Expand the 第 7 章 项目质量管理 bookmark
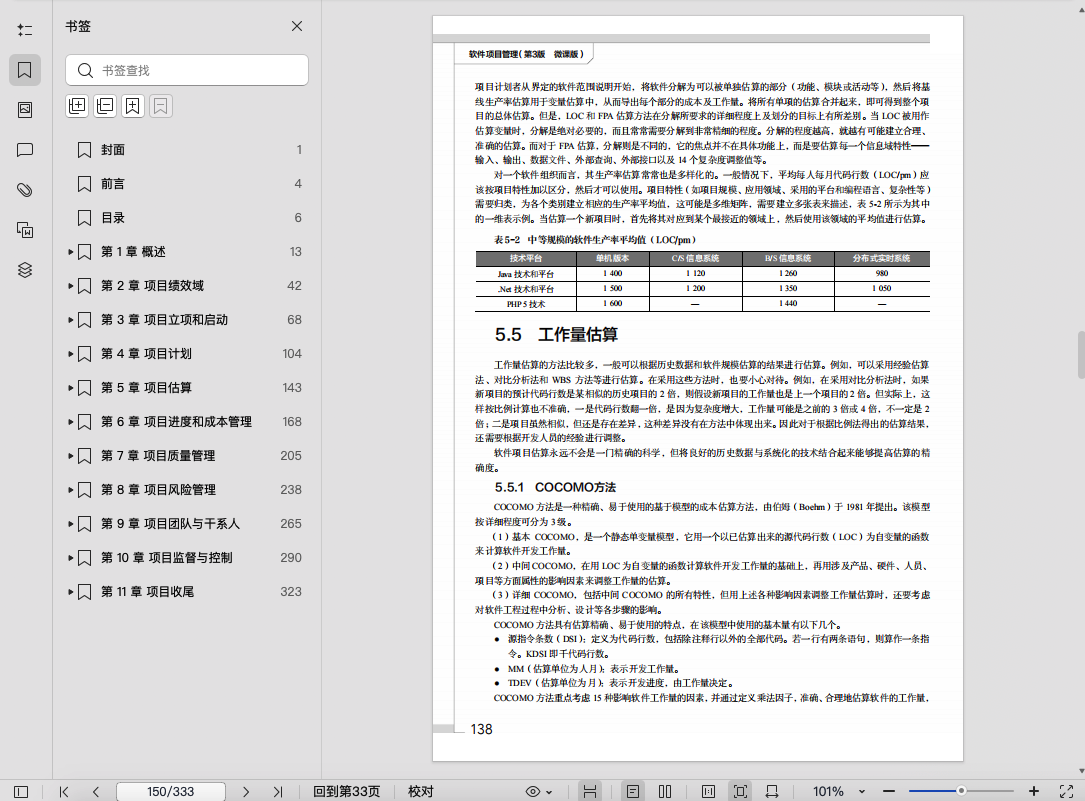 (x=71, y=456)
